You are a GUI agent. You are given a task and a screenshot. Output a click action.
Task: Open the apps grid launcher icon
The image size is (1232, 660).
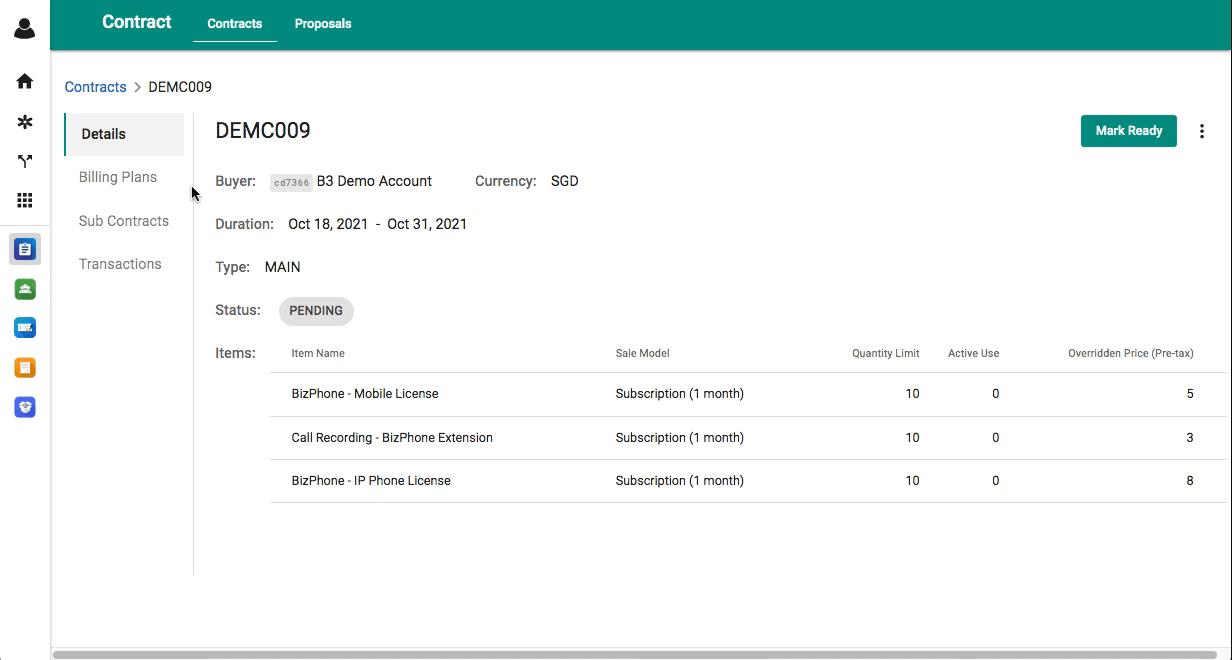tap(25, 201)
